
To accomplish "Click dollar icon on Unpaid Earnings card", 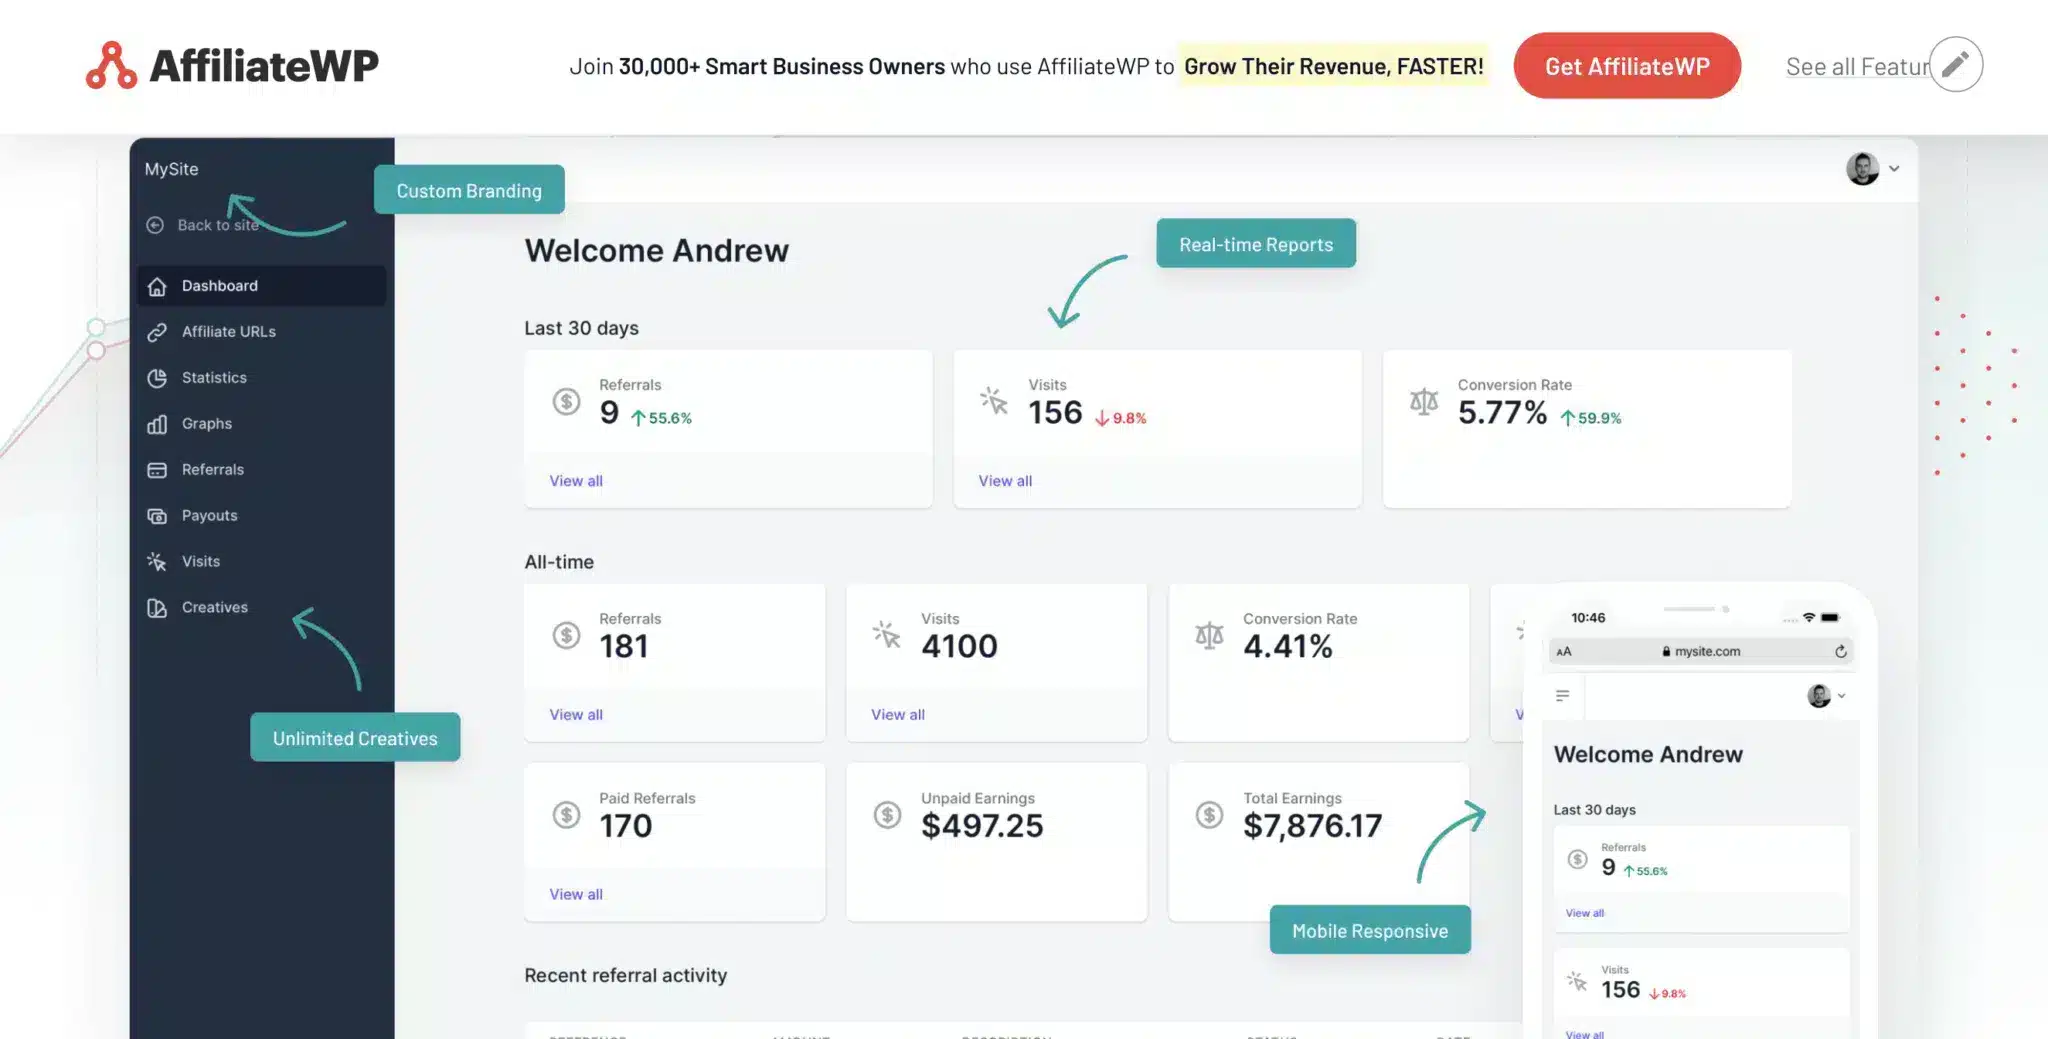I will (887, 815).
